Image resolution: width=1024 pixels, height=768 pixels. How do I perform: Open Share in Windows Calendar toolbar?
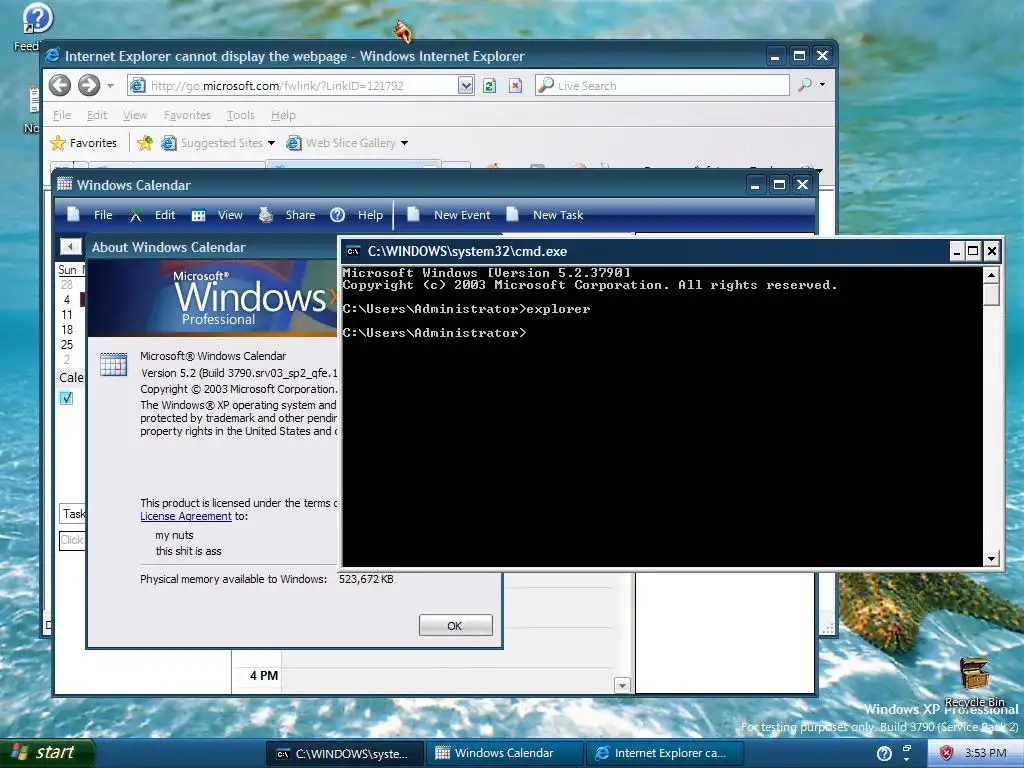tap(287, 215)
